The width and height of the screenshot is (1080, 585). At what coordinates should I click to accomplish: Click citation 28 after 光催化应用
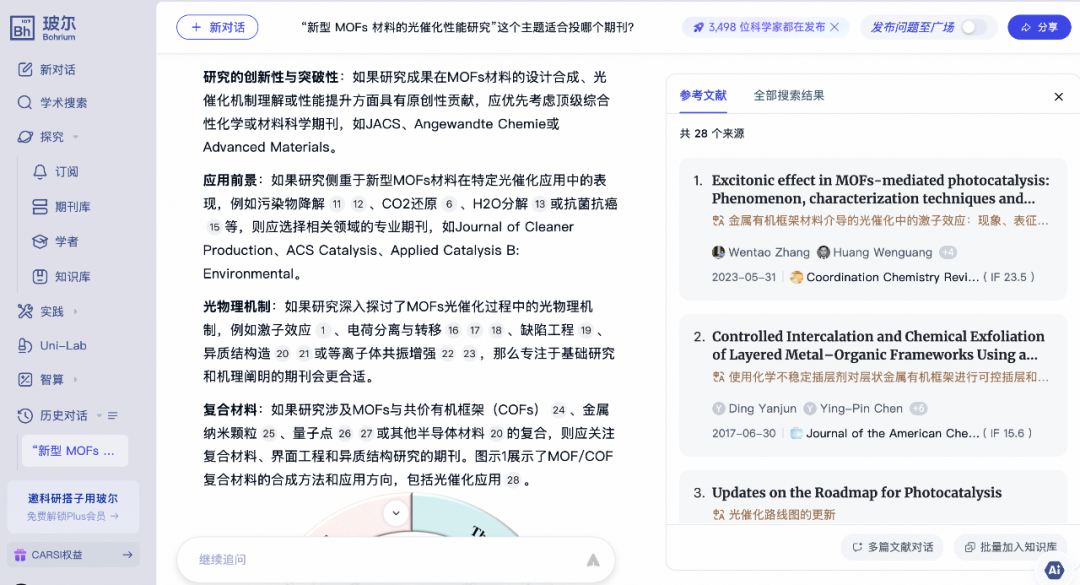click(512, 480)
